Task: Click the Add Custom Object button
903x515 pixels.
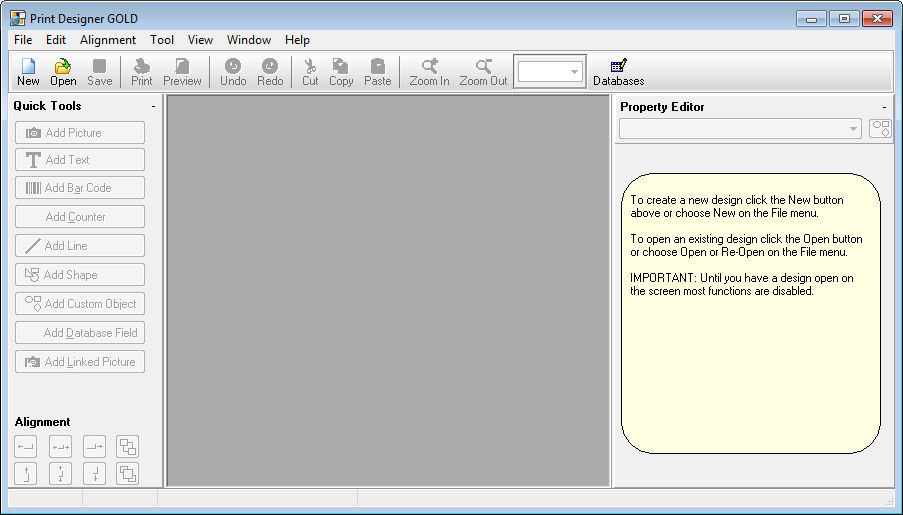Action: [x=80, y=304]
